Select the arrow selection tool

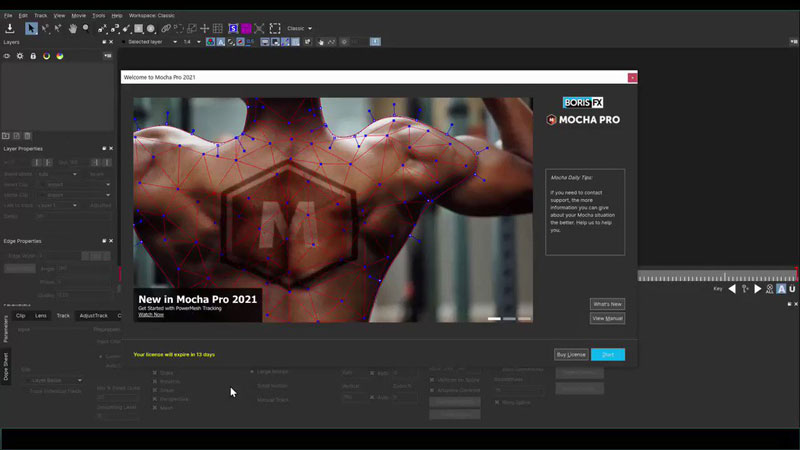tap(31, 28)
